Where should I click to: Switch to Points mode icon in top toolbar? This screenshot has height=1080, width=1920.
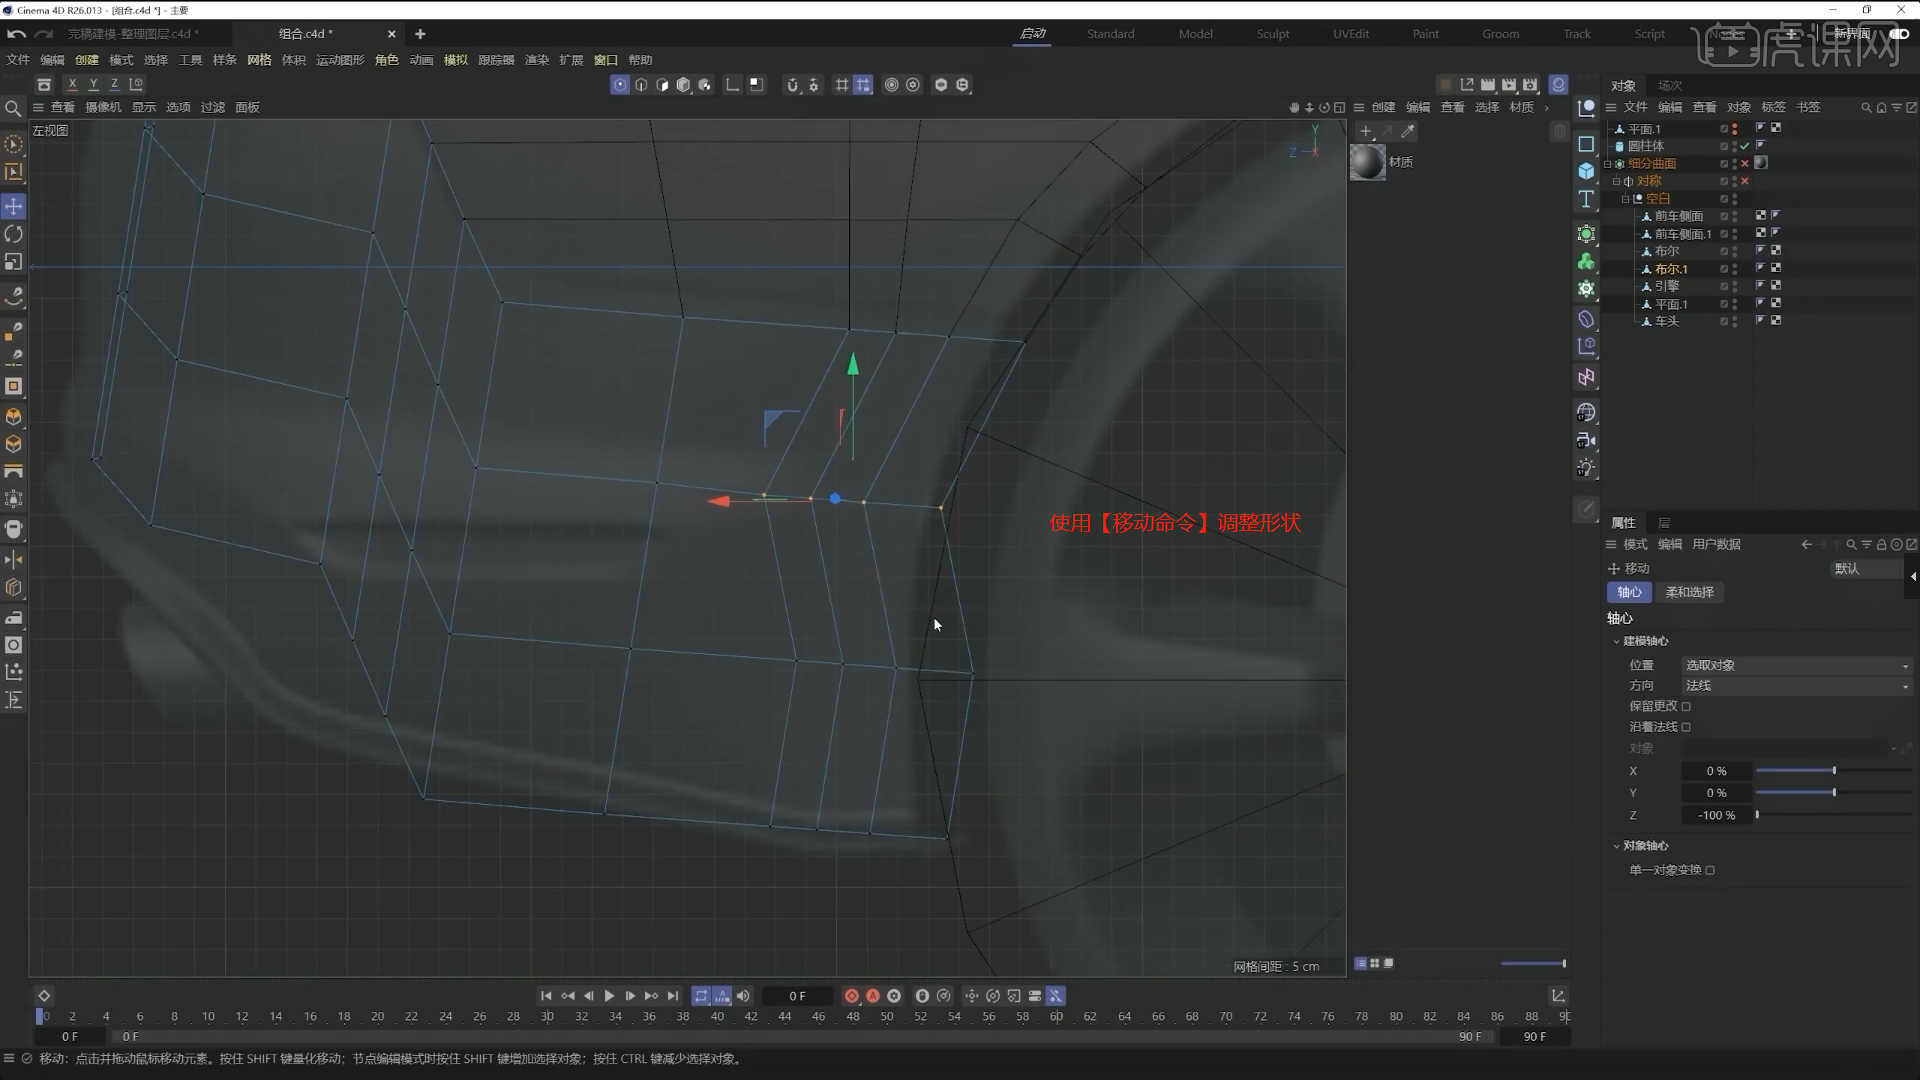[620, 85]
